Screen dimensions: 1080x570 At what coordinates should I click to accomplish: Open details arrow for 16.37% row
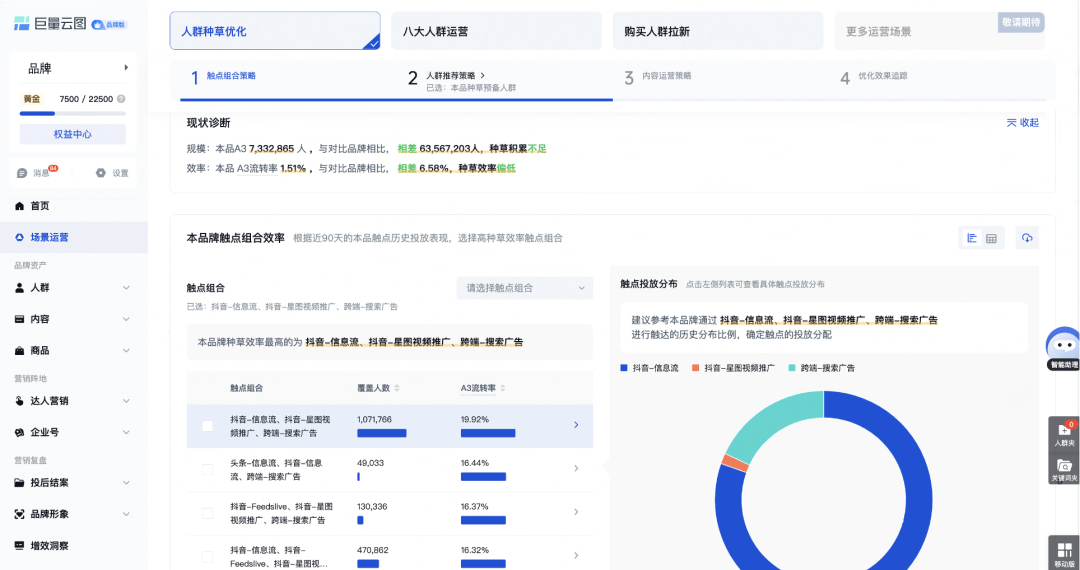(577, 511)
